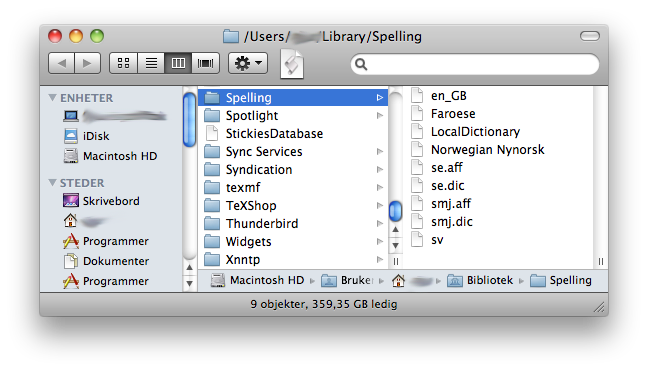This screenshot has width=648, height=371.
Task: Expand Thunderbird via its arrow
Action: 380,224
